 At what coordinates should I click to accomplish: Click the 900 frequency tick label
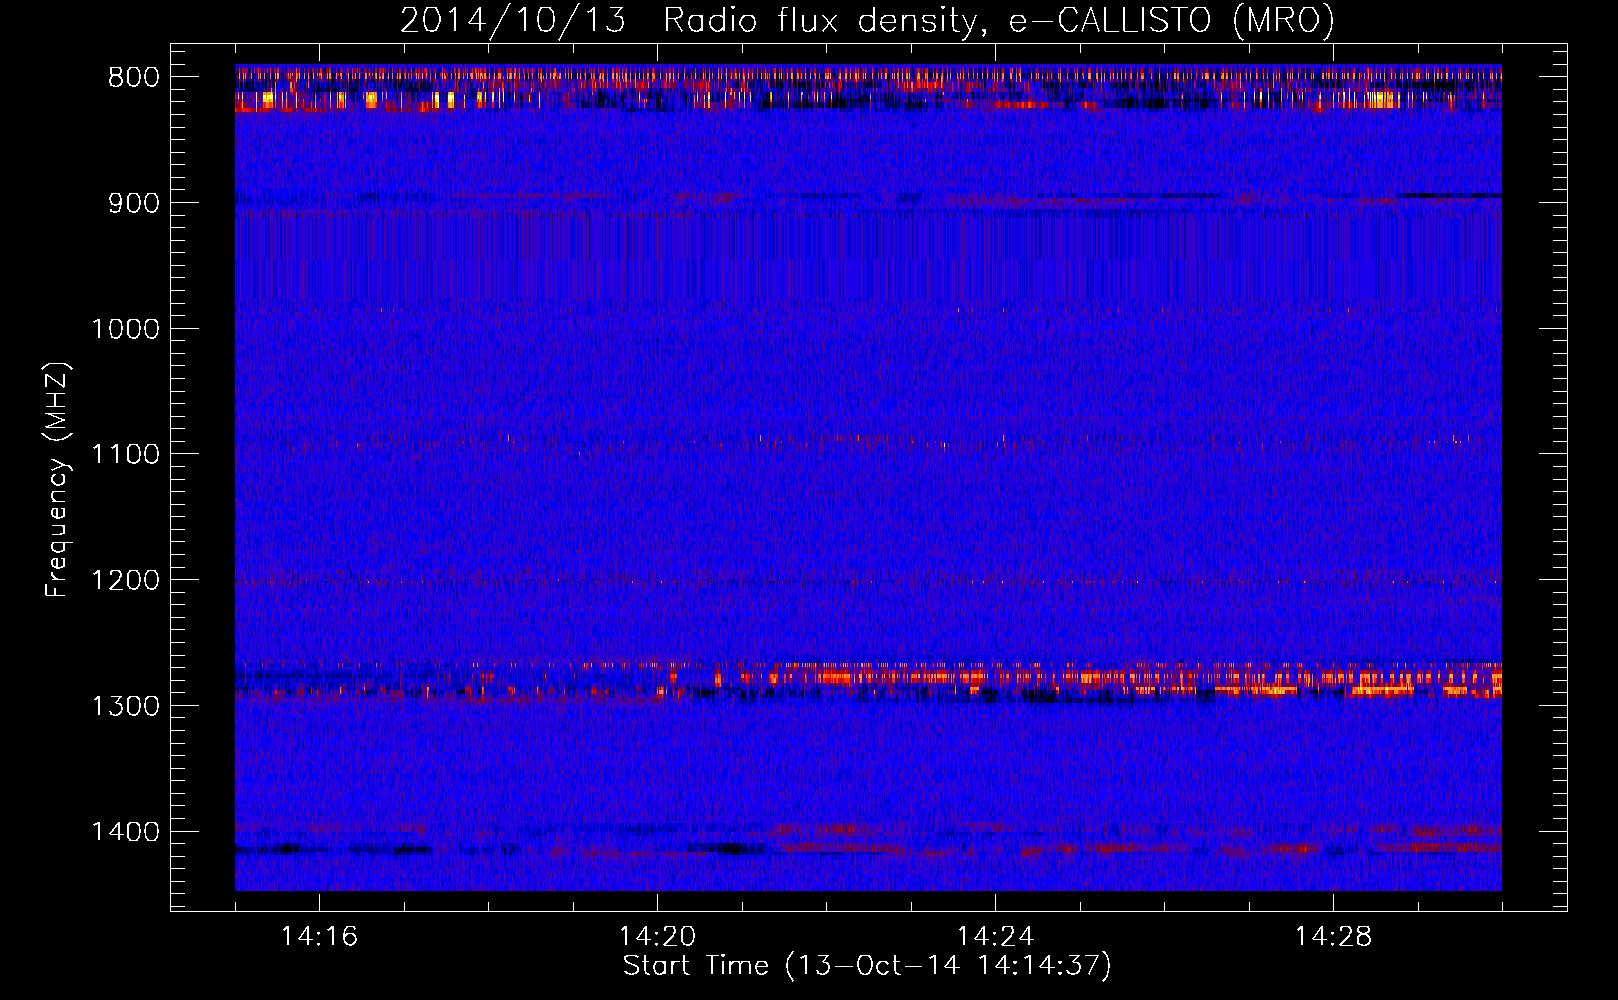[134, 203]
